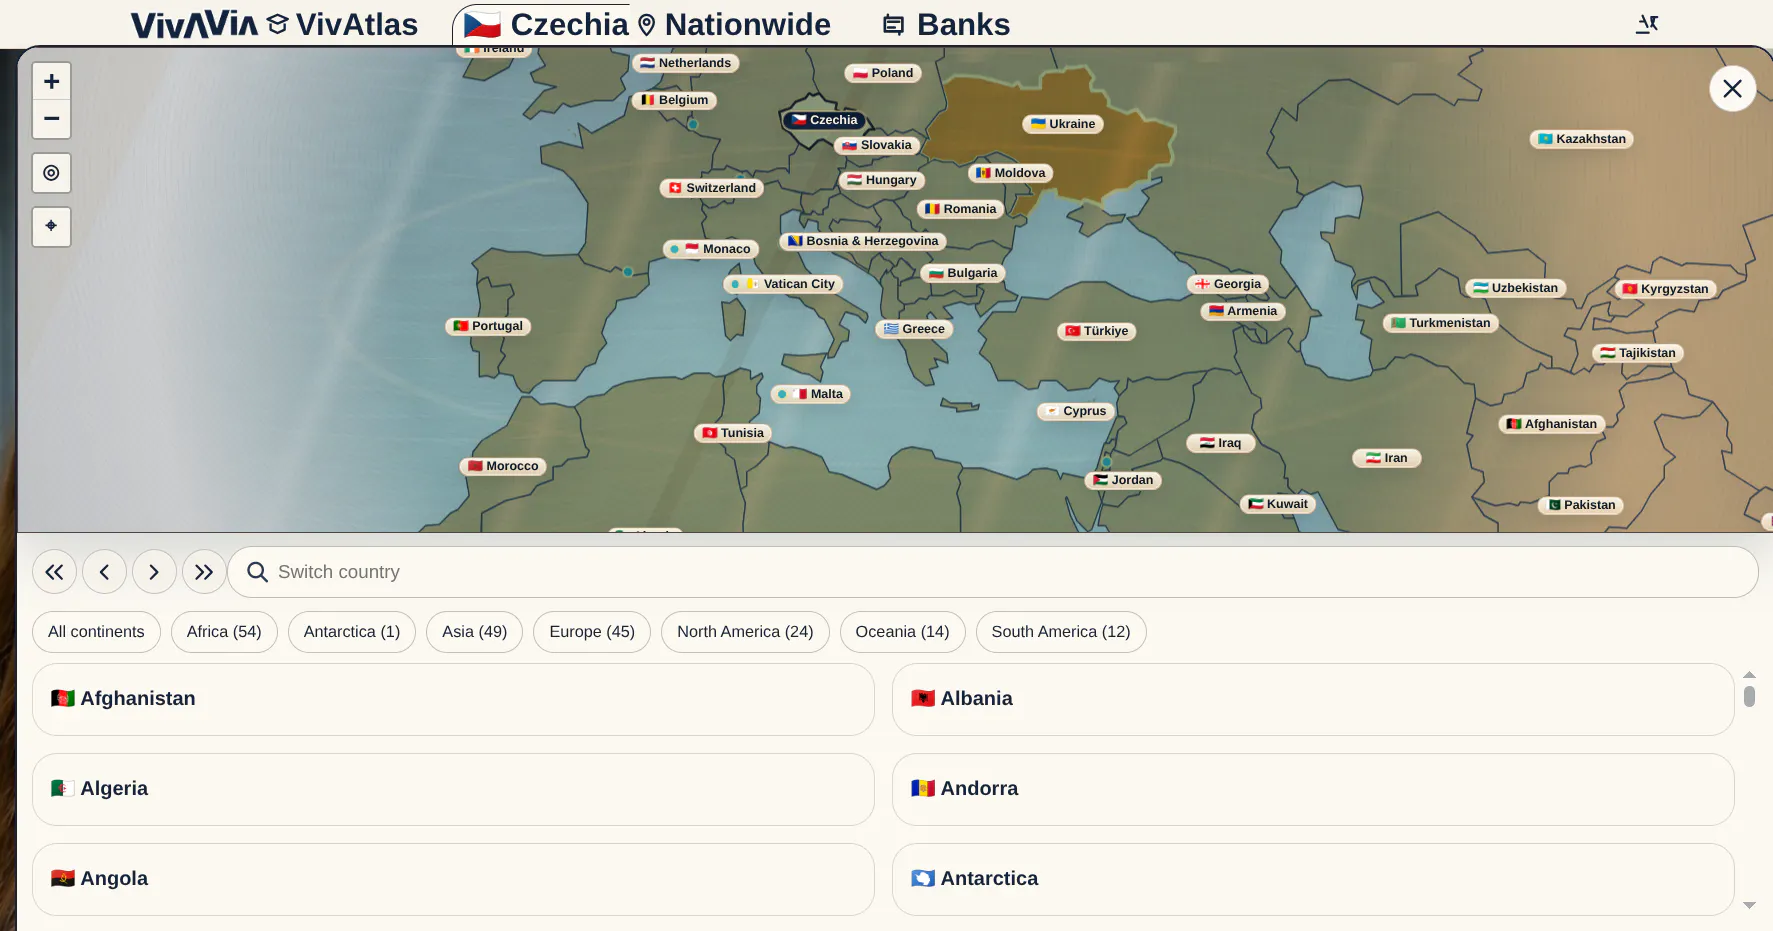This screenshot has width=1773, height=931.
Task: Click the Kazakhstan map label
Action: coord(1582,139)
